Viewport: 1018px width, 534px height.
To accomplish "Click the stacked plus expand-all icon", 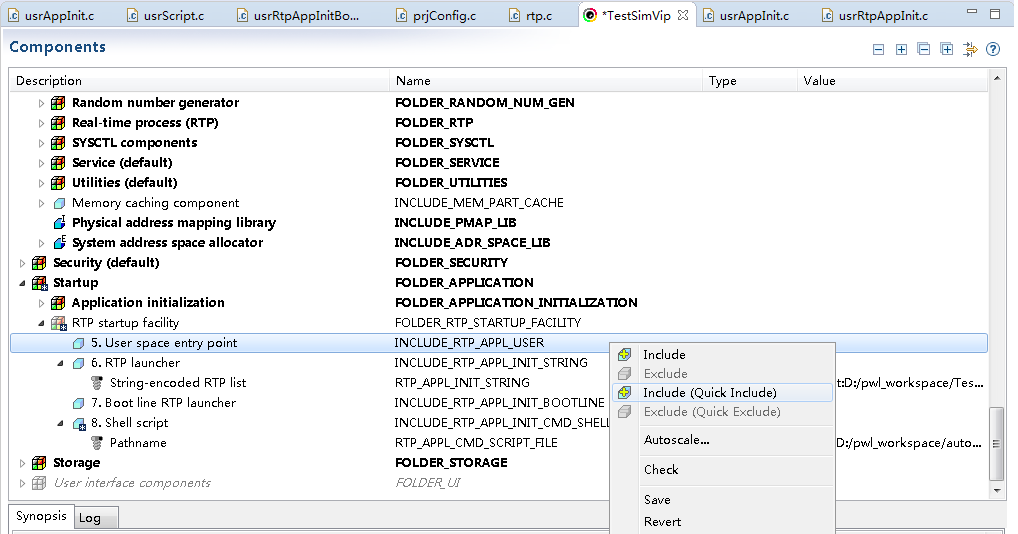I will (947, 49).
